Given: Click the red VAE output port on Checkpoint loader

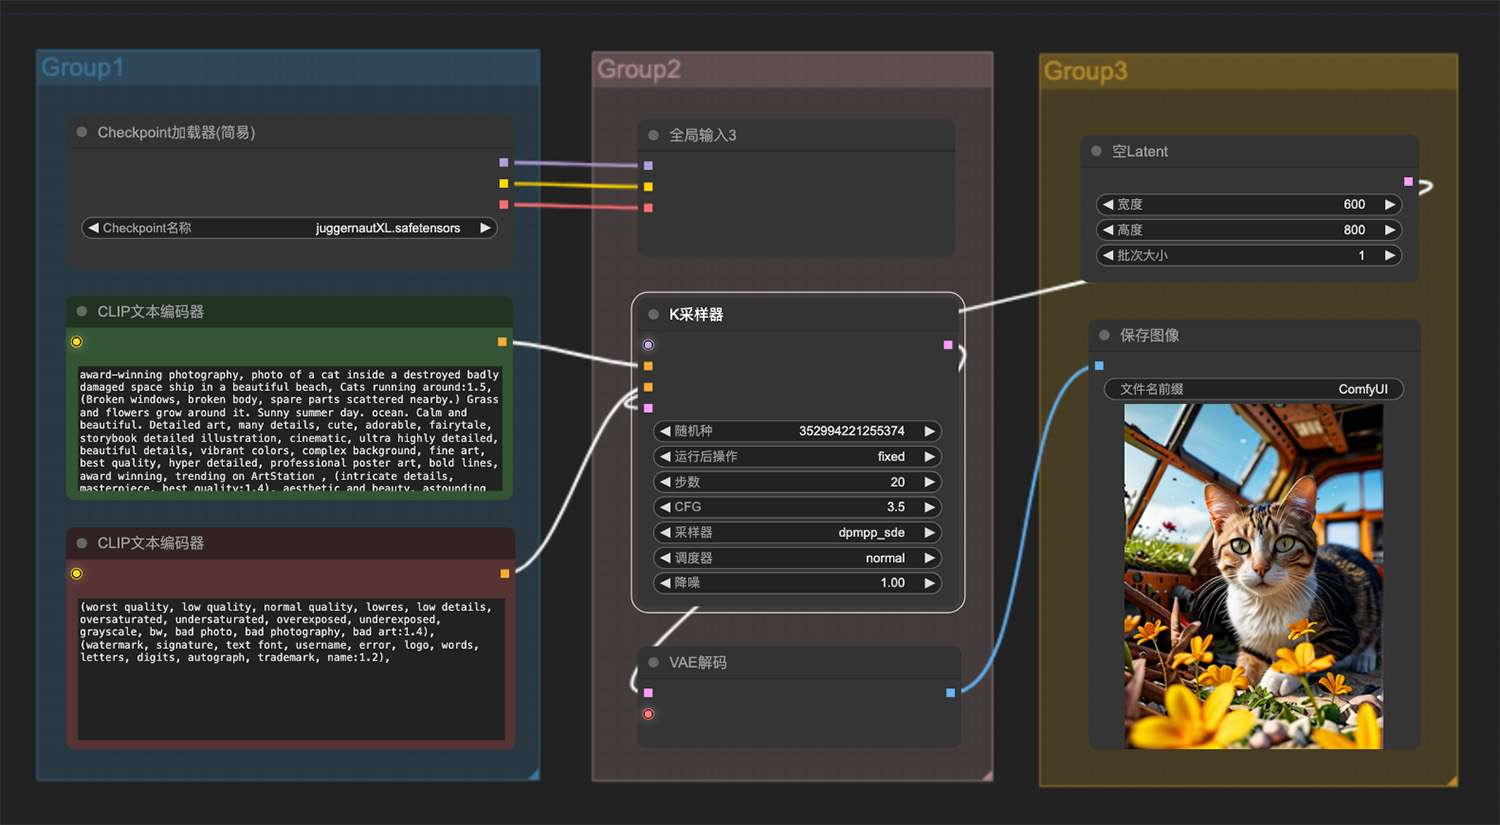Looking at the screenshot, I should tap(504, 204).
